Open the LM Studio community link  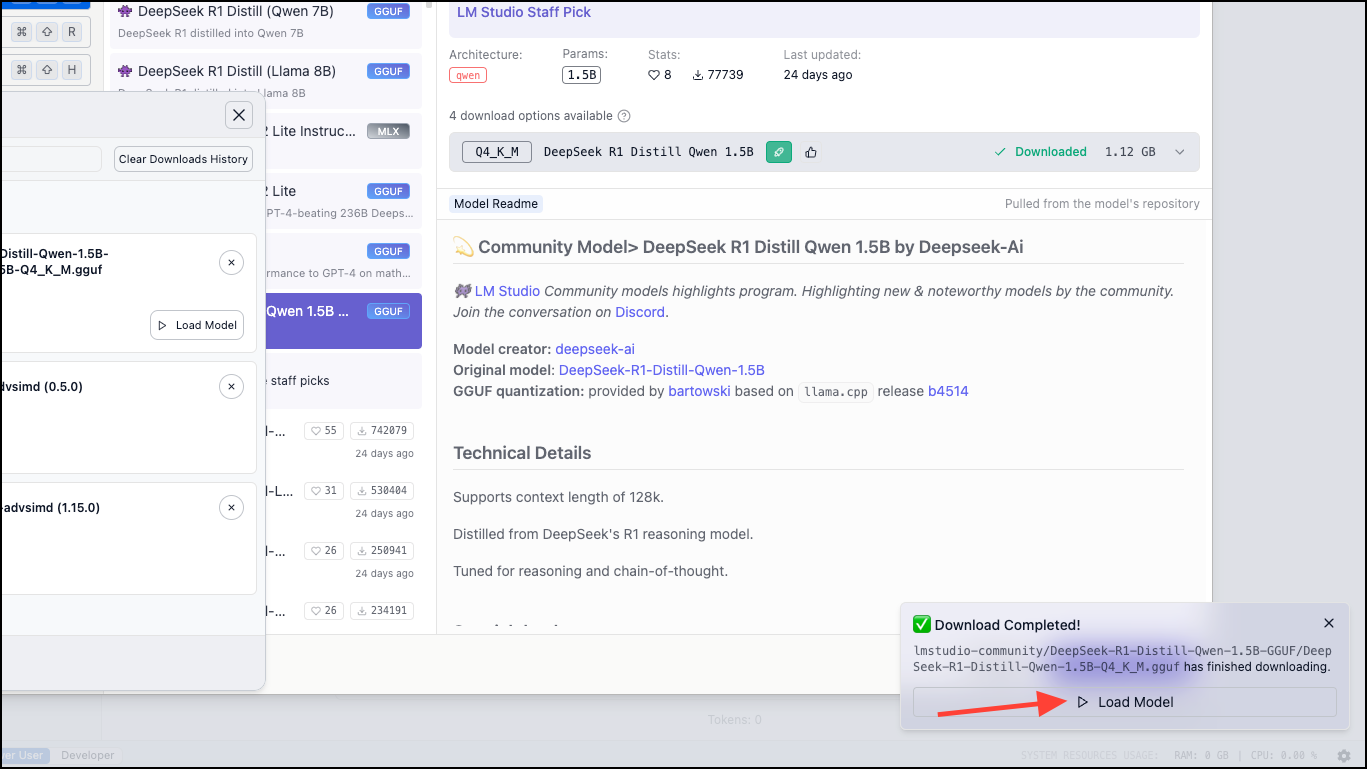pyautogui.click(x=507, y=291)
